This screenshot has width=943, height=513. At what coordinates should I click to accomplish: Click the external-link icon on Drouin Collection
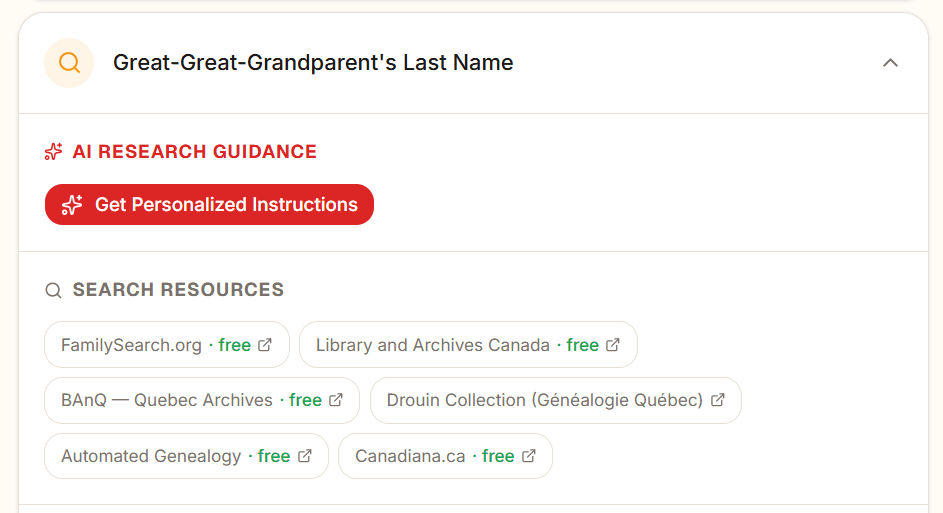717,400
